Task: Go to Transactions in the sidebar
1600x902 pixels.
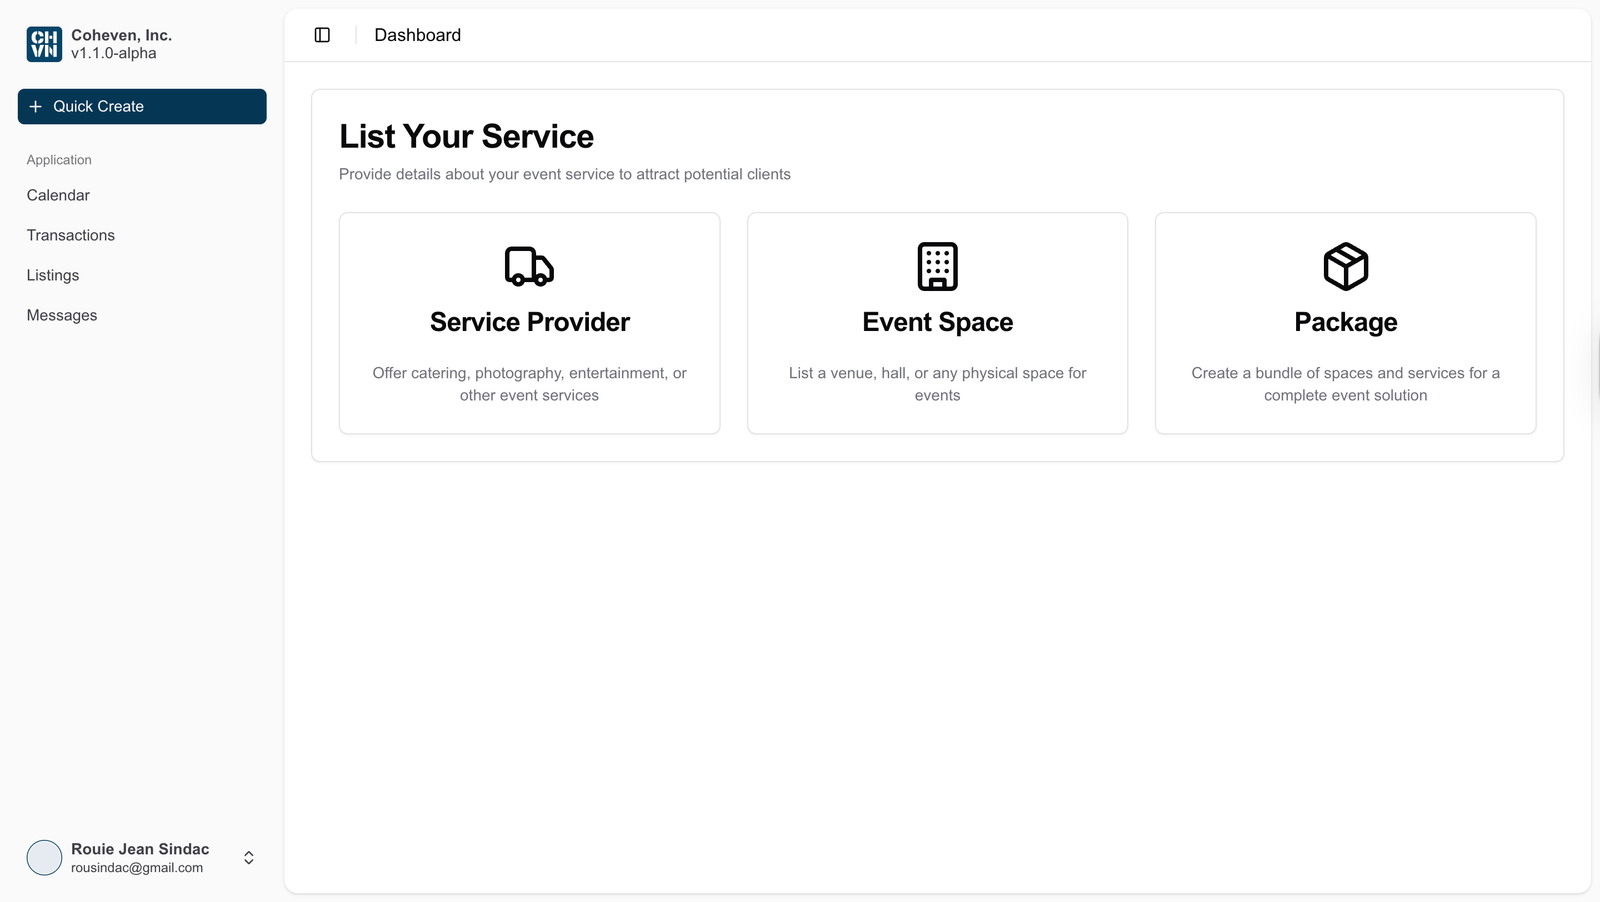Action: click(71, 235)
